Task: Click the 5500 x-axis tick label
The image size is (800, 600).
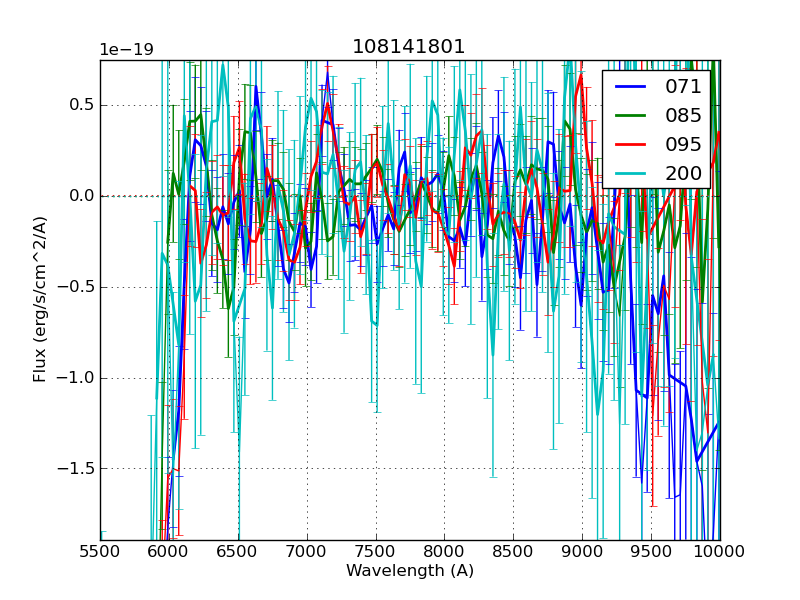Action: coord(100,552)
